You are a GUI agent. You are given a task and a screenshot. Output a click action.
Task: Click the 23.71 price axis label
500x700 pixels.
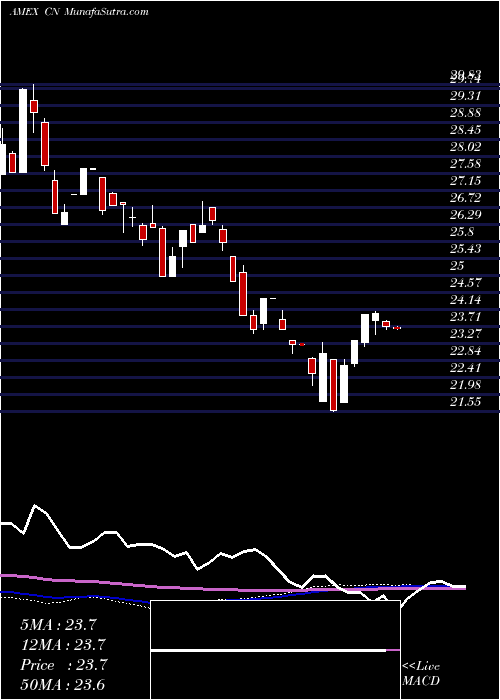point(466,317)
